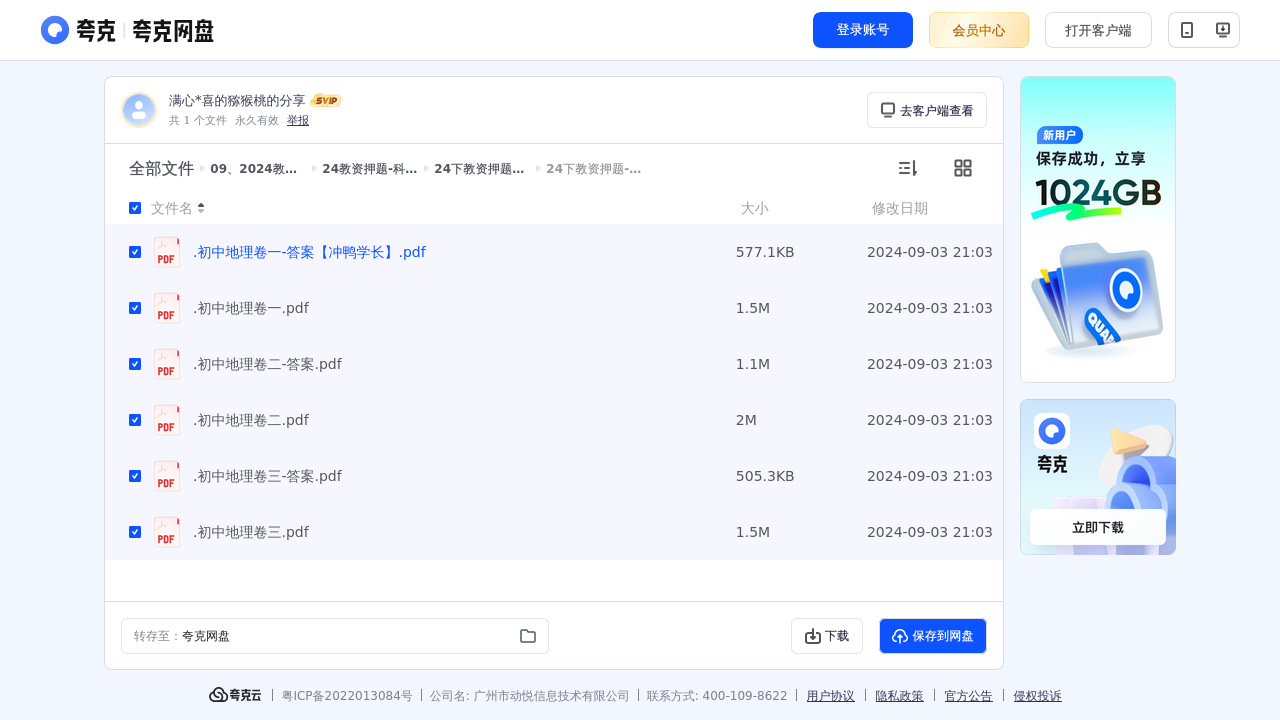Click 立即下载 on the Quark ad

[x=1098, y=527]
